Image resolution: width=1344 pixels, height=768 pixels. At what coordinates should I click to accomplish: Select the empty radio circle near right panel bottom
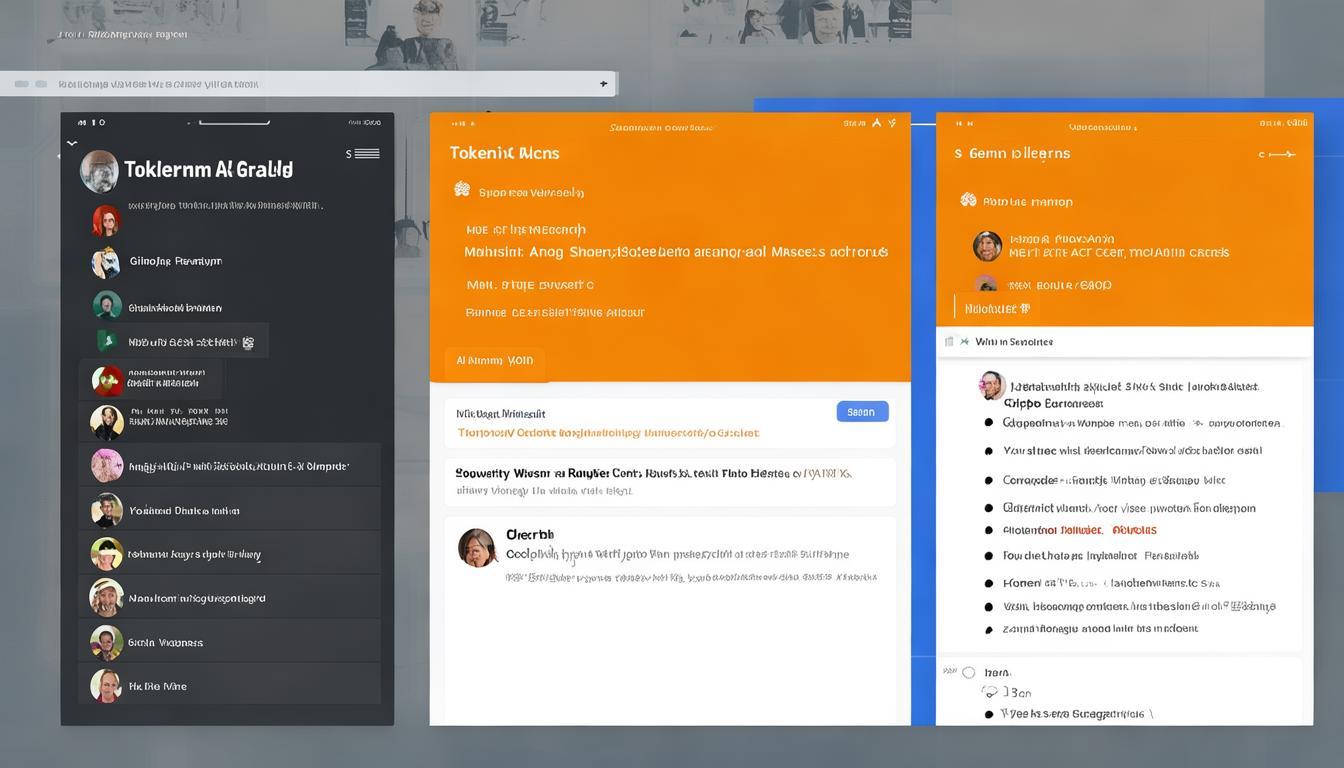click(x=968, y=673)
